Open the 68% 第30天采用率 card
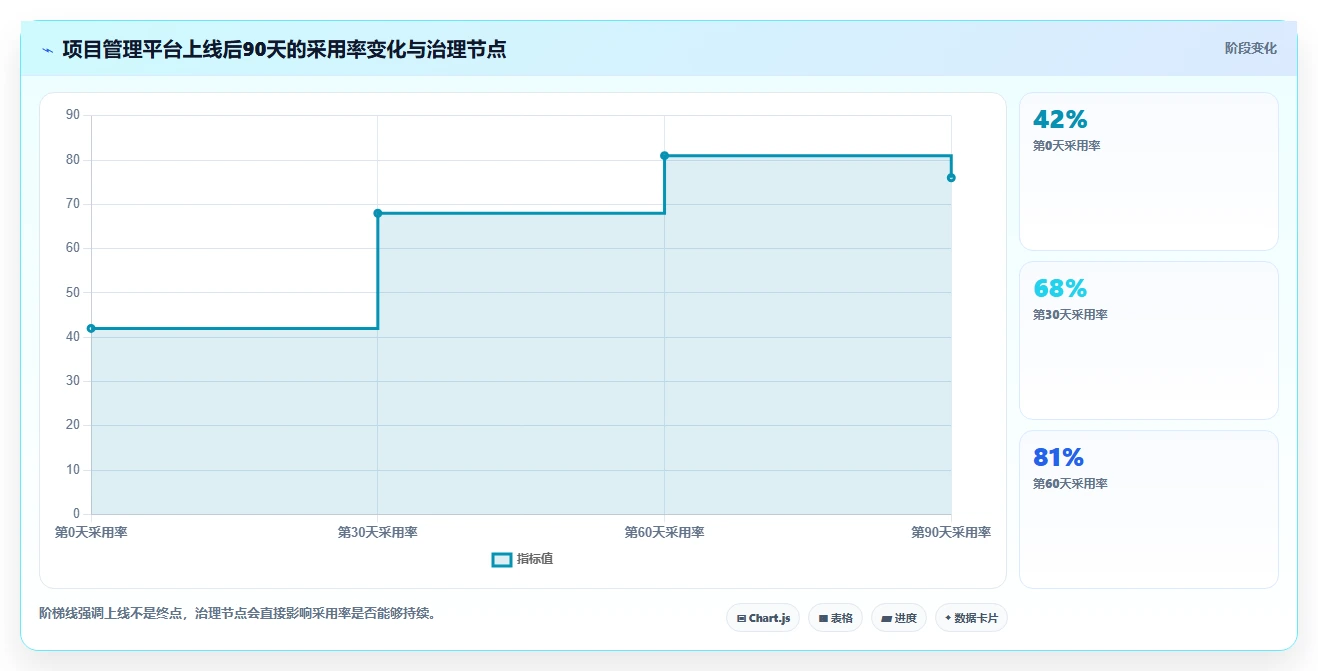The width and height of the screenshot is (1318, 671). pos(1148,340)
